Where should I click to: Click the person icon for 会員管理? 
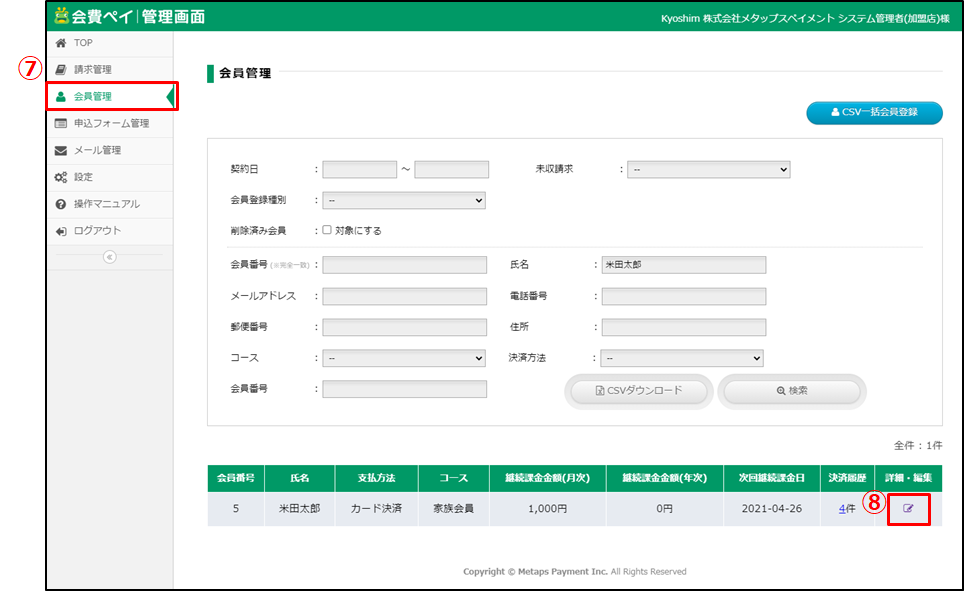click(61, 97)
